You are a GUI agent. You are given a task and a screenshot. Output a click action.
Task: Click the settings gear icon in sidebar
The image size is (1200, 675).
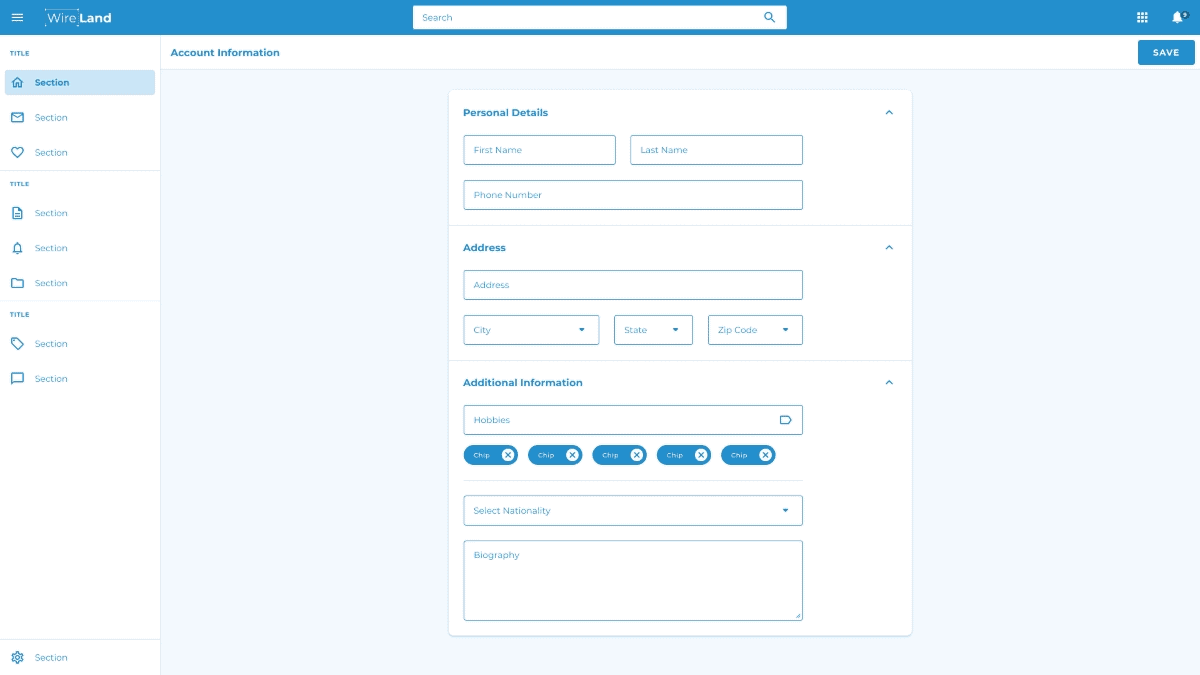click(17, 658)
